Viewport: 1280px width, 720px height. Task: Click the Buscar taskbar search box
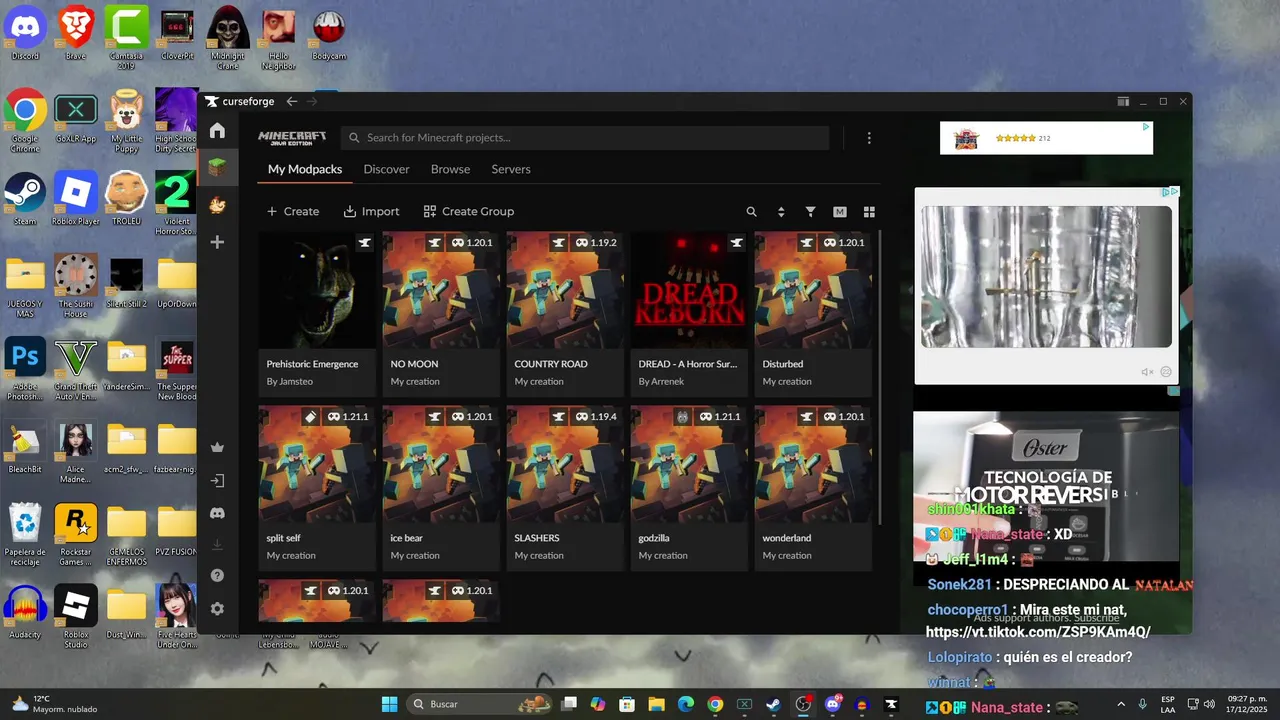point(480,704)
